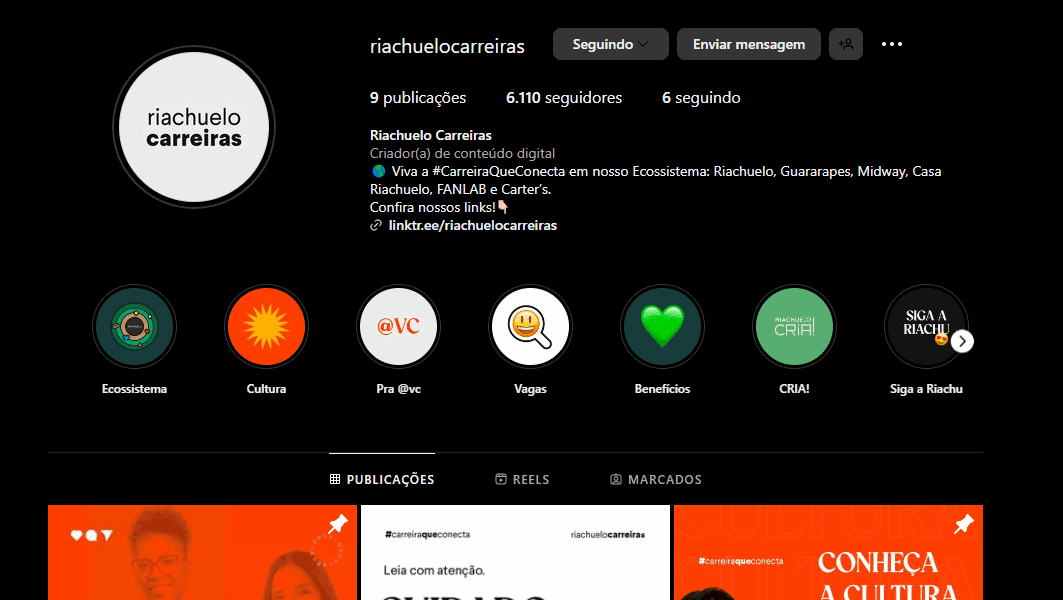
Task: Open the 6 seguindo list
Action: click(701, 97)
